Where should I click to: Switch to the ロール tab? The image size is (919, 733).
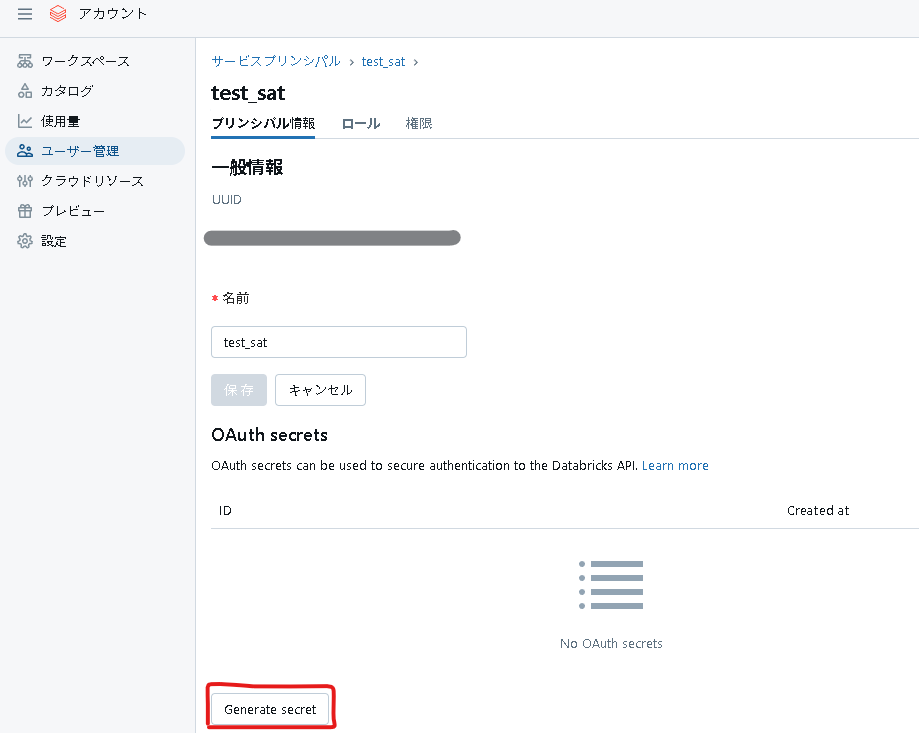coord(361,124)
